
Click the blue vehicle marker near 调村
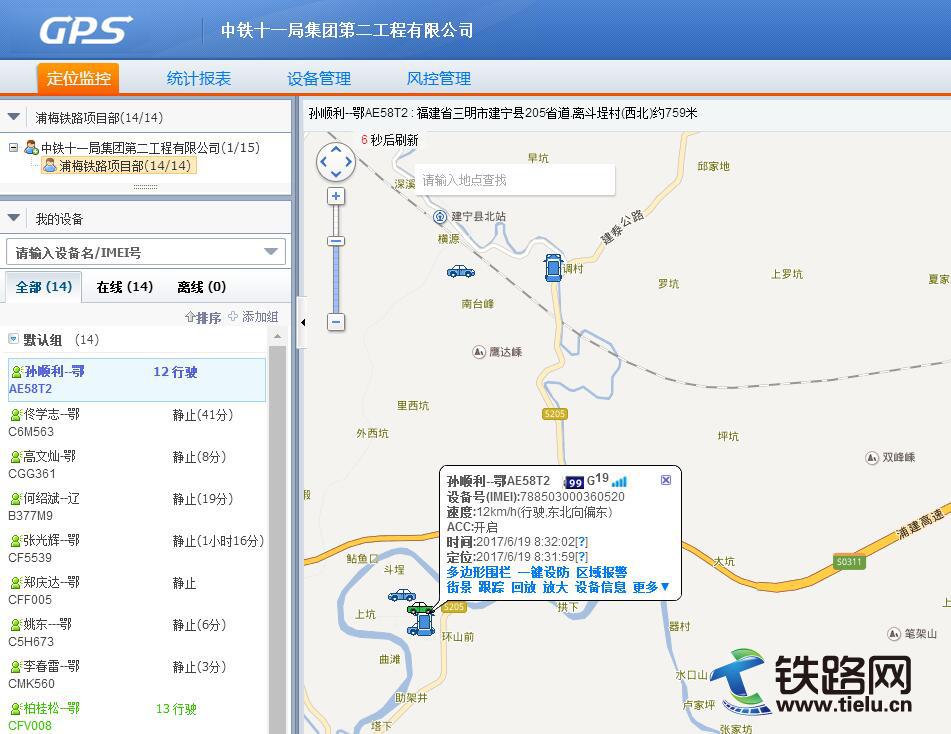tap(553, 268)
